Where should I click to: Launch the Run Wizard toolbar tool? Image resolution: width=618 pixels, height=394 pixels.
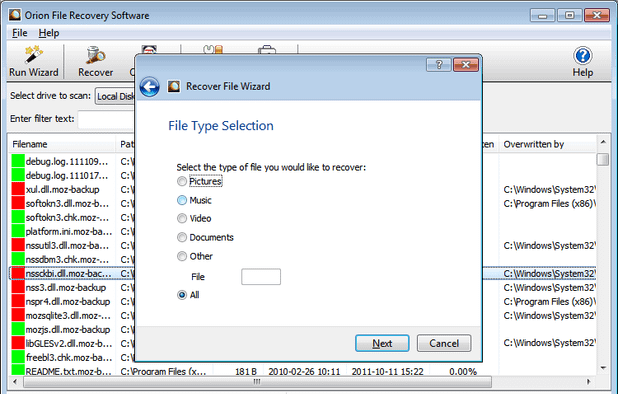click(x=34, y=61)
